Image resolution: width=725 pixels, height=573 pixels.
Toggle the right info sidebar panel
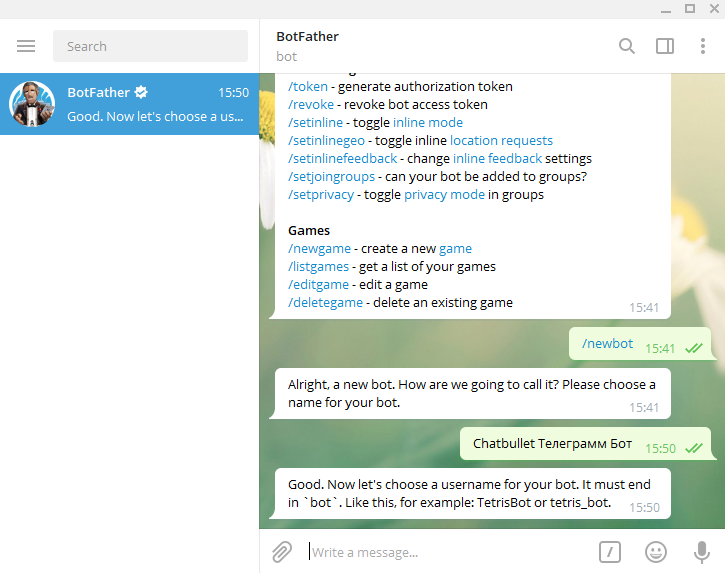[665, 46]
